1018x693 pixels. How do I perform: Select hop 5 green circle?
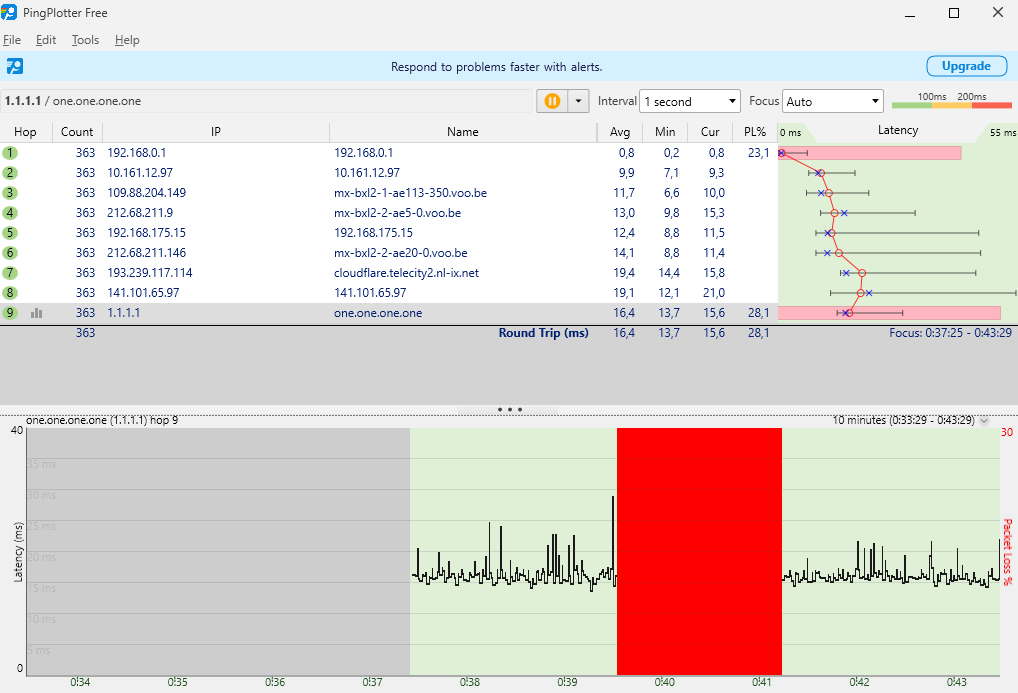10,233
